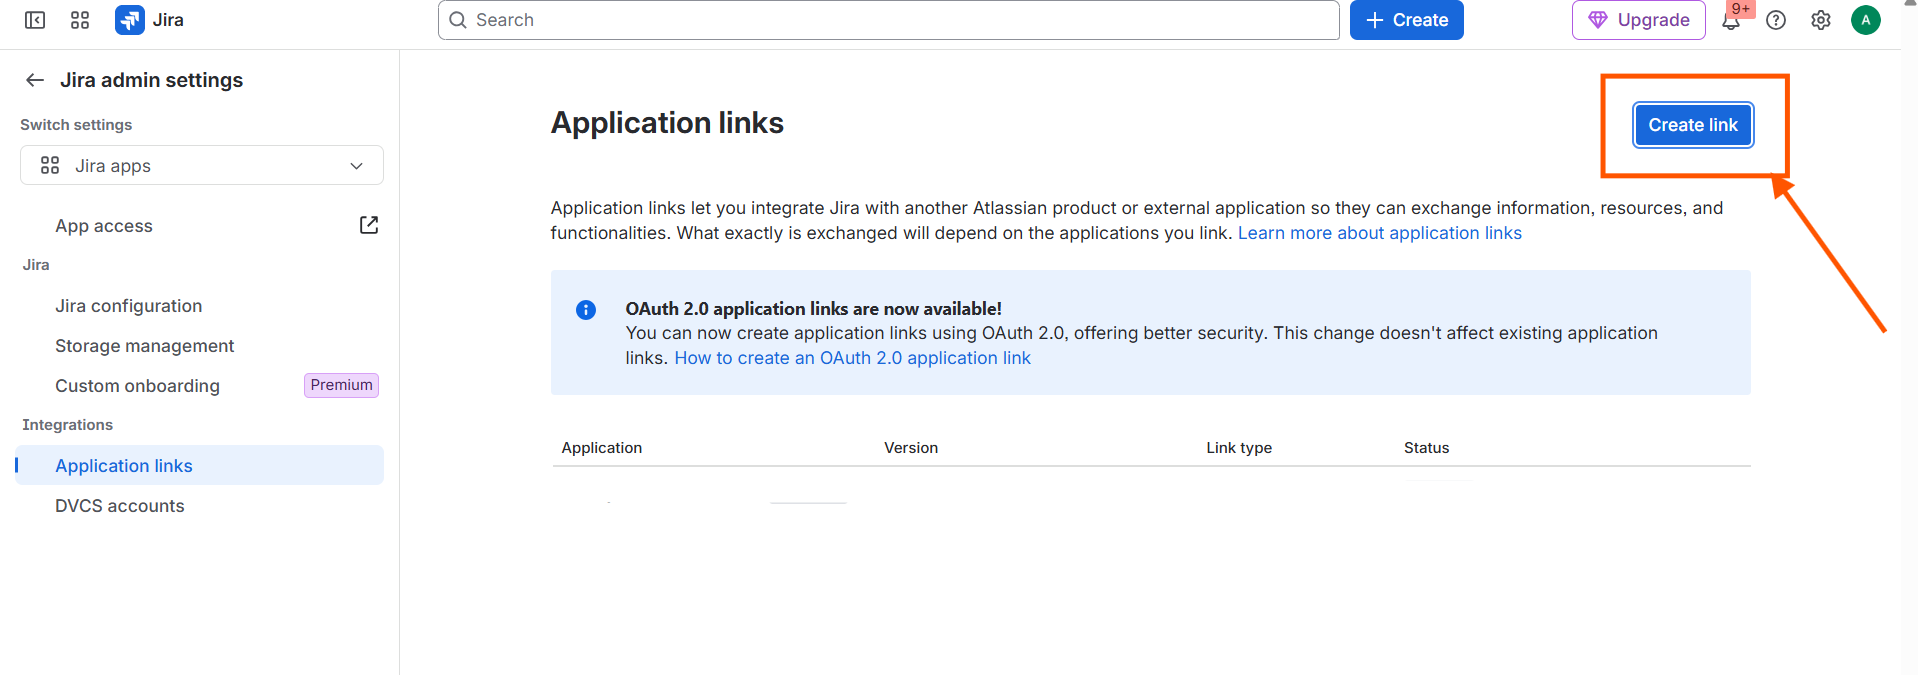Click the info icon in the OAuth banner

point(586,310)
